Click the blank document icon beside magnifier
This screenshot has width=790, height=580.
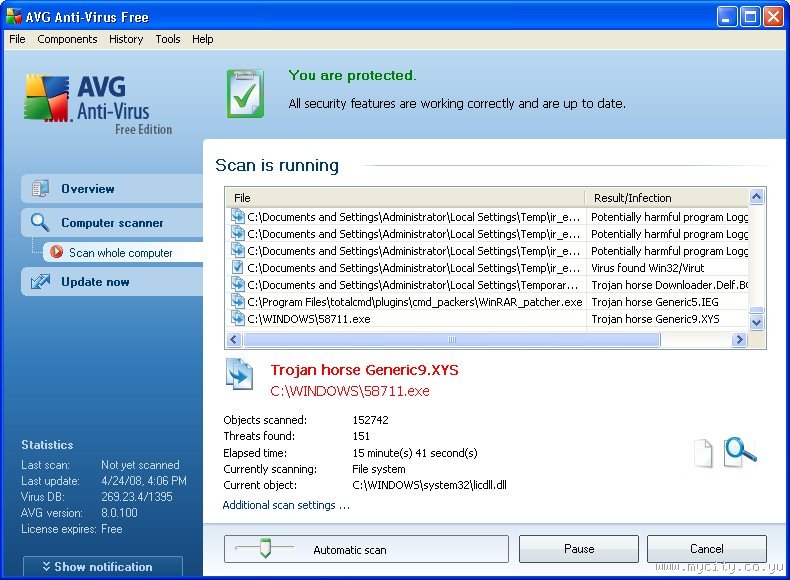point(703,454)
